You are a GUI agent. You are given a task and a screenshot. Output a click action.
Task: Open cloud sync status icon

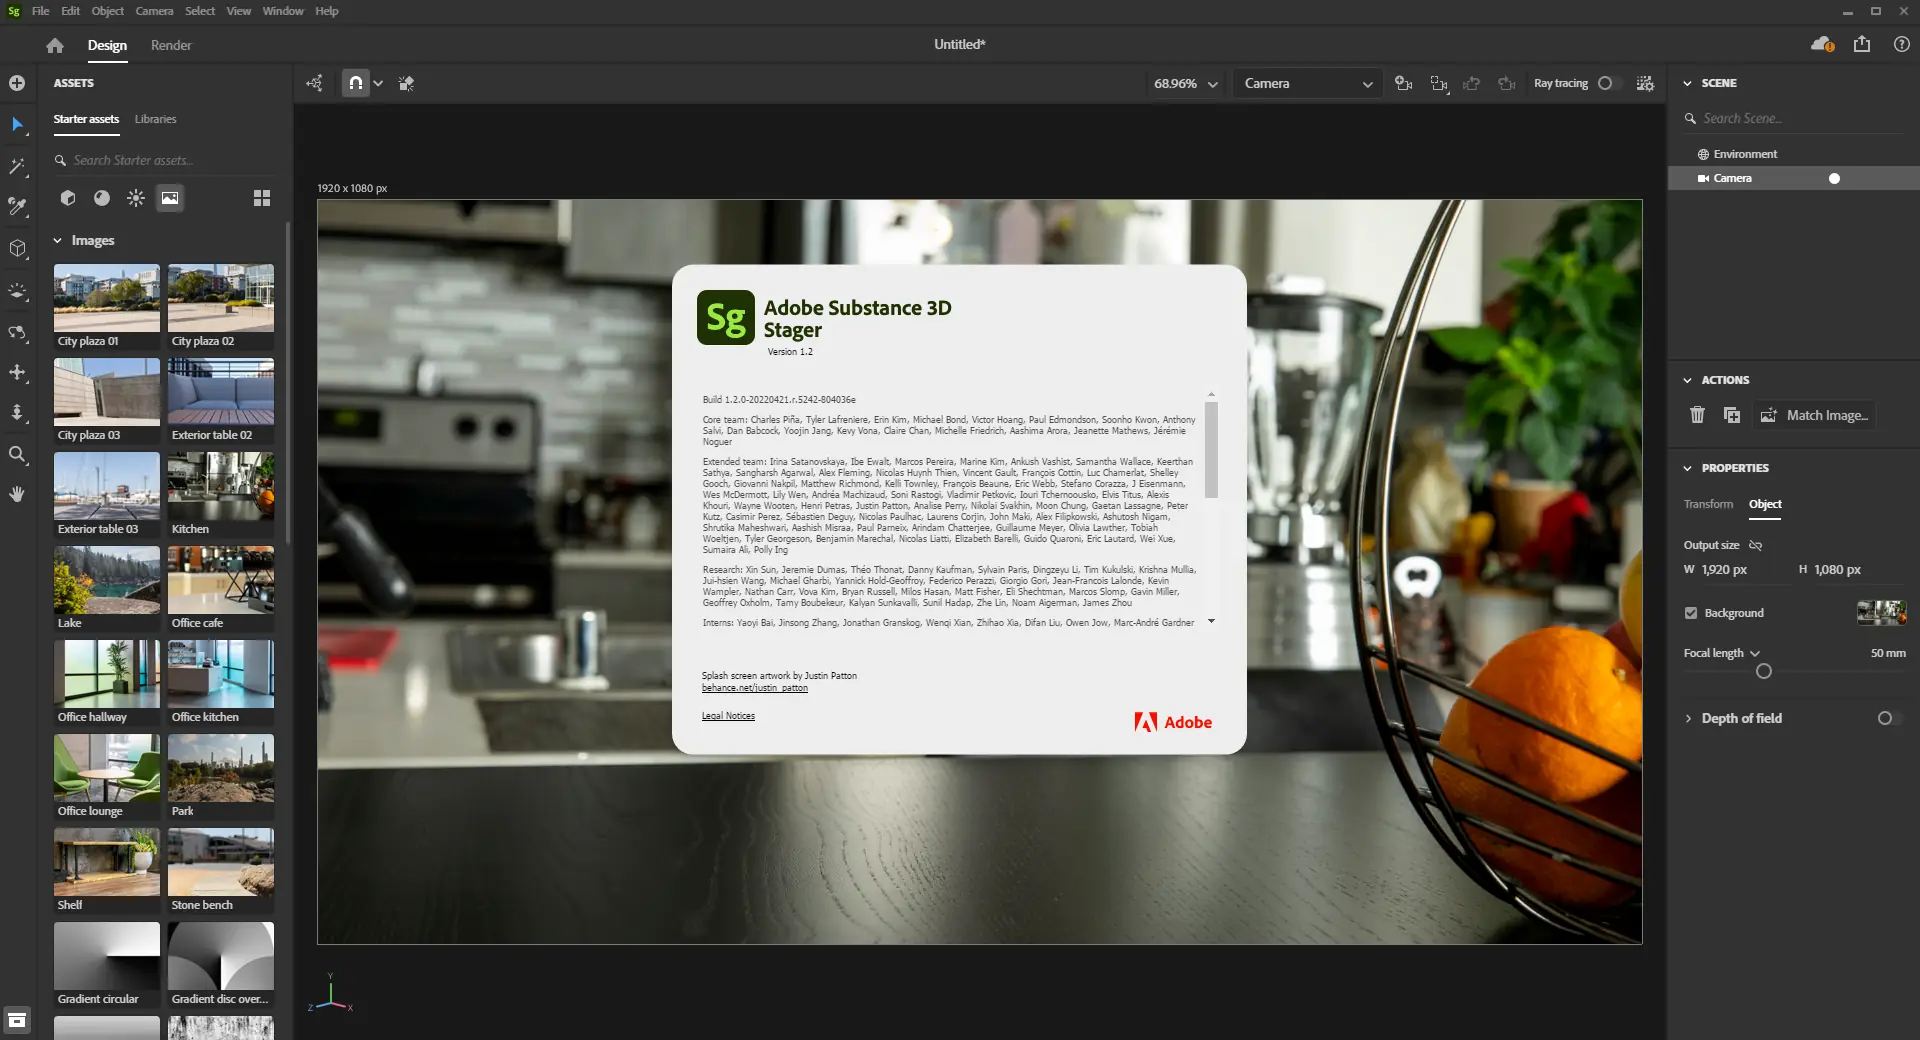tap(1822, 44)
